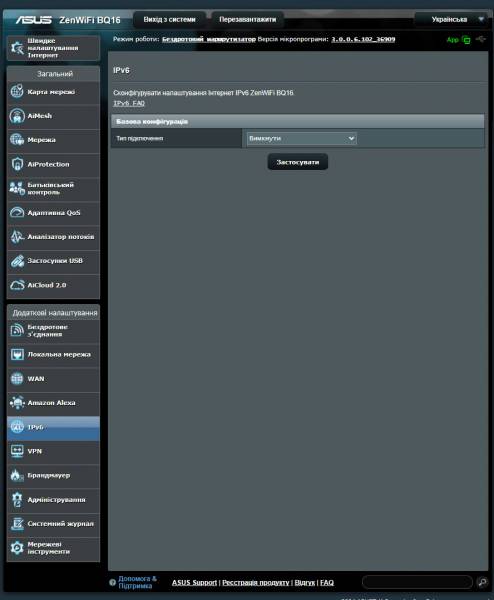
Task: Click the USB application icon
Action: 17,261
